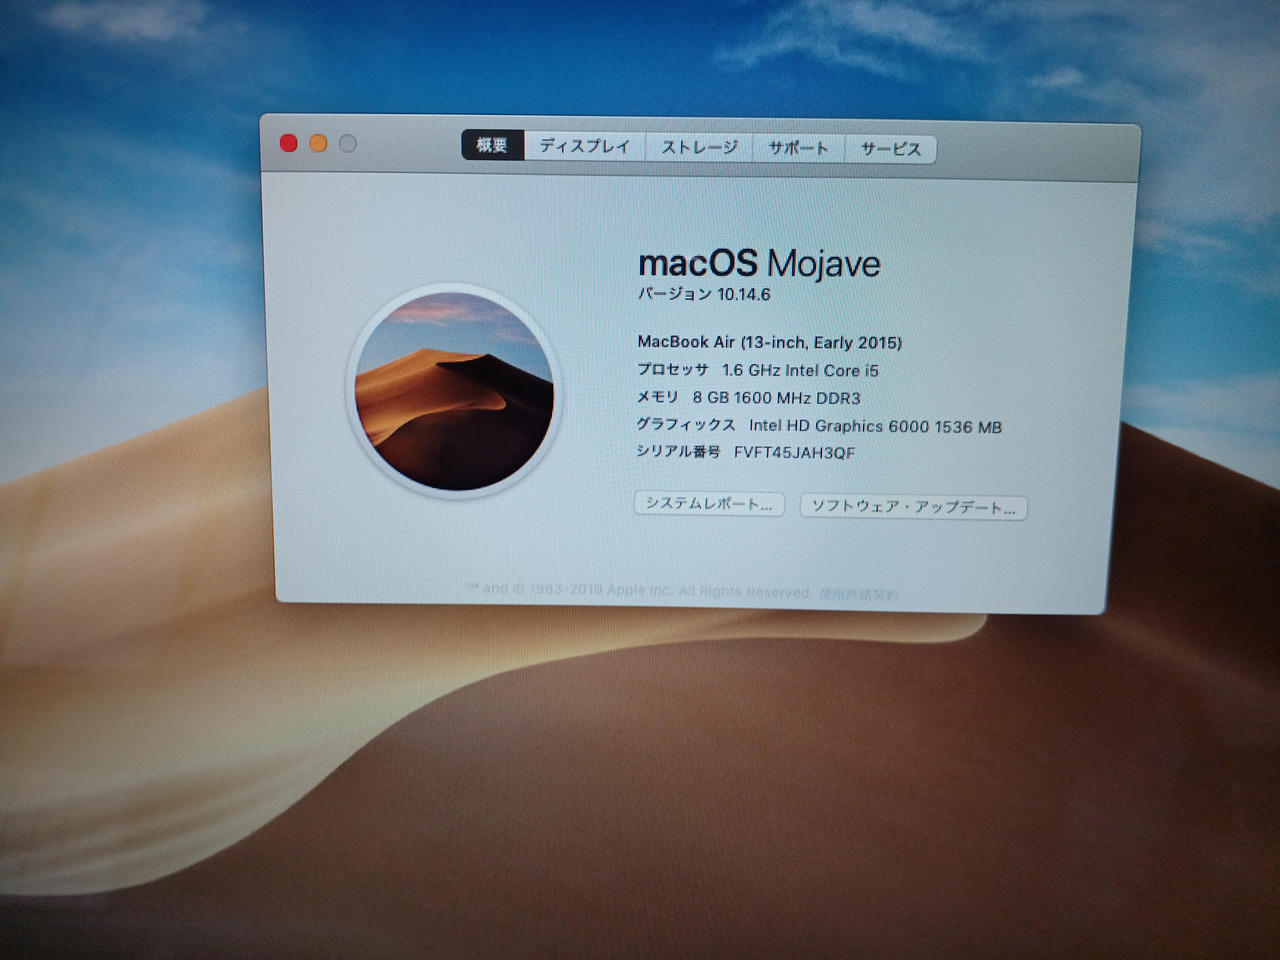The image size is (1280, 960).
Task: Click ソフトウェア・アップデート button
Action: 913,507
